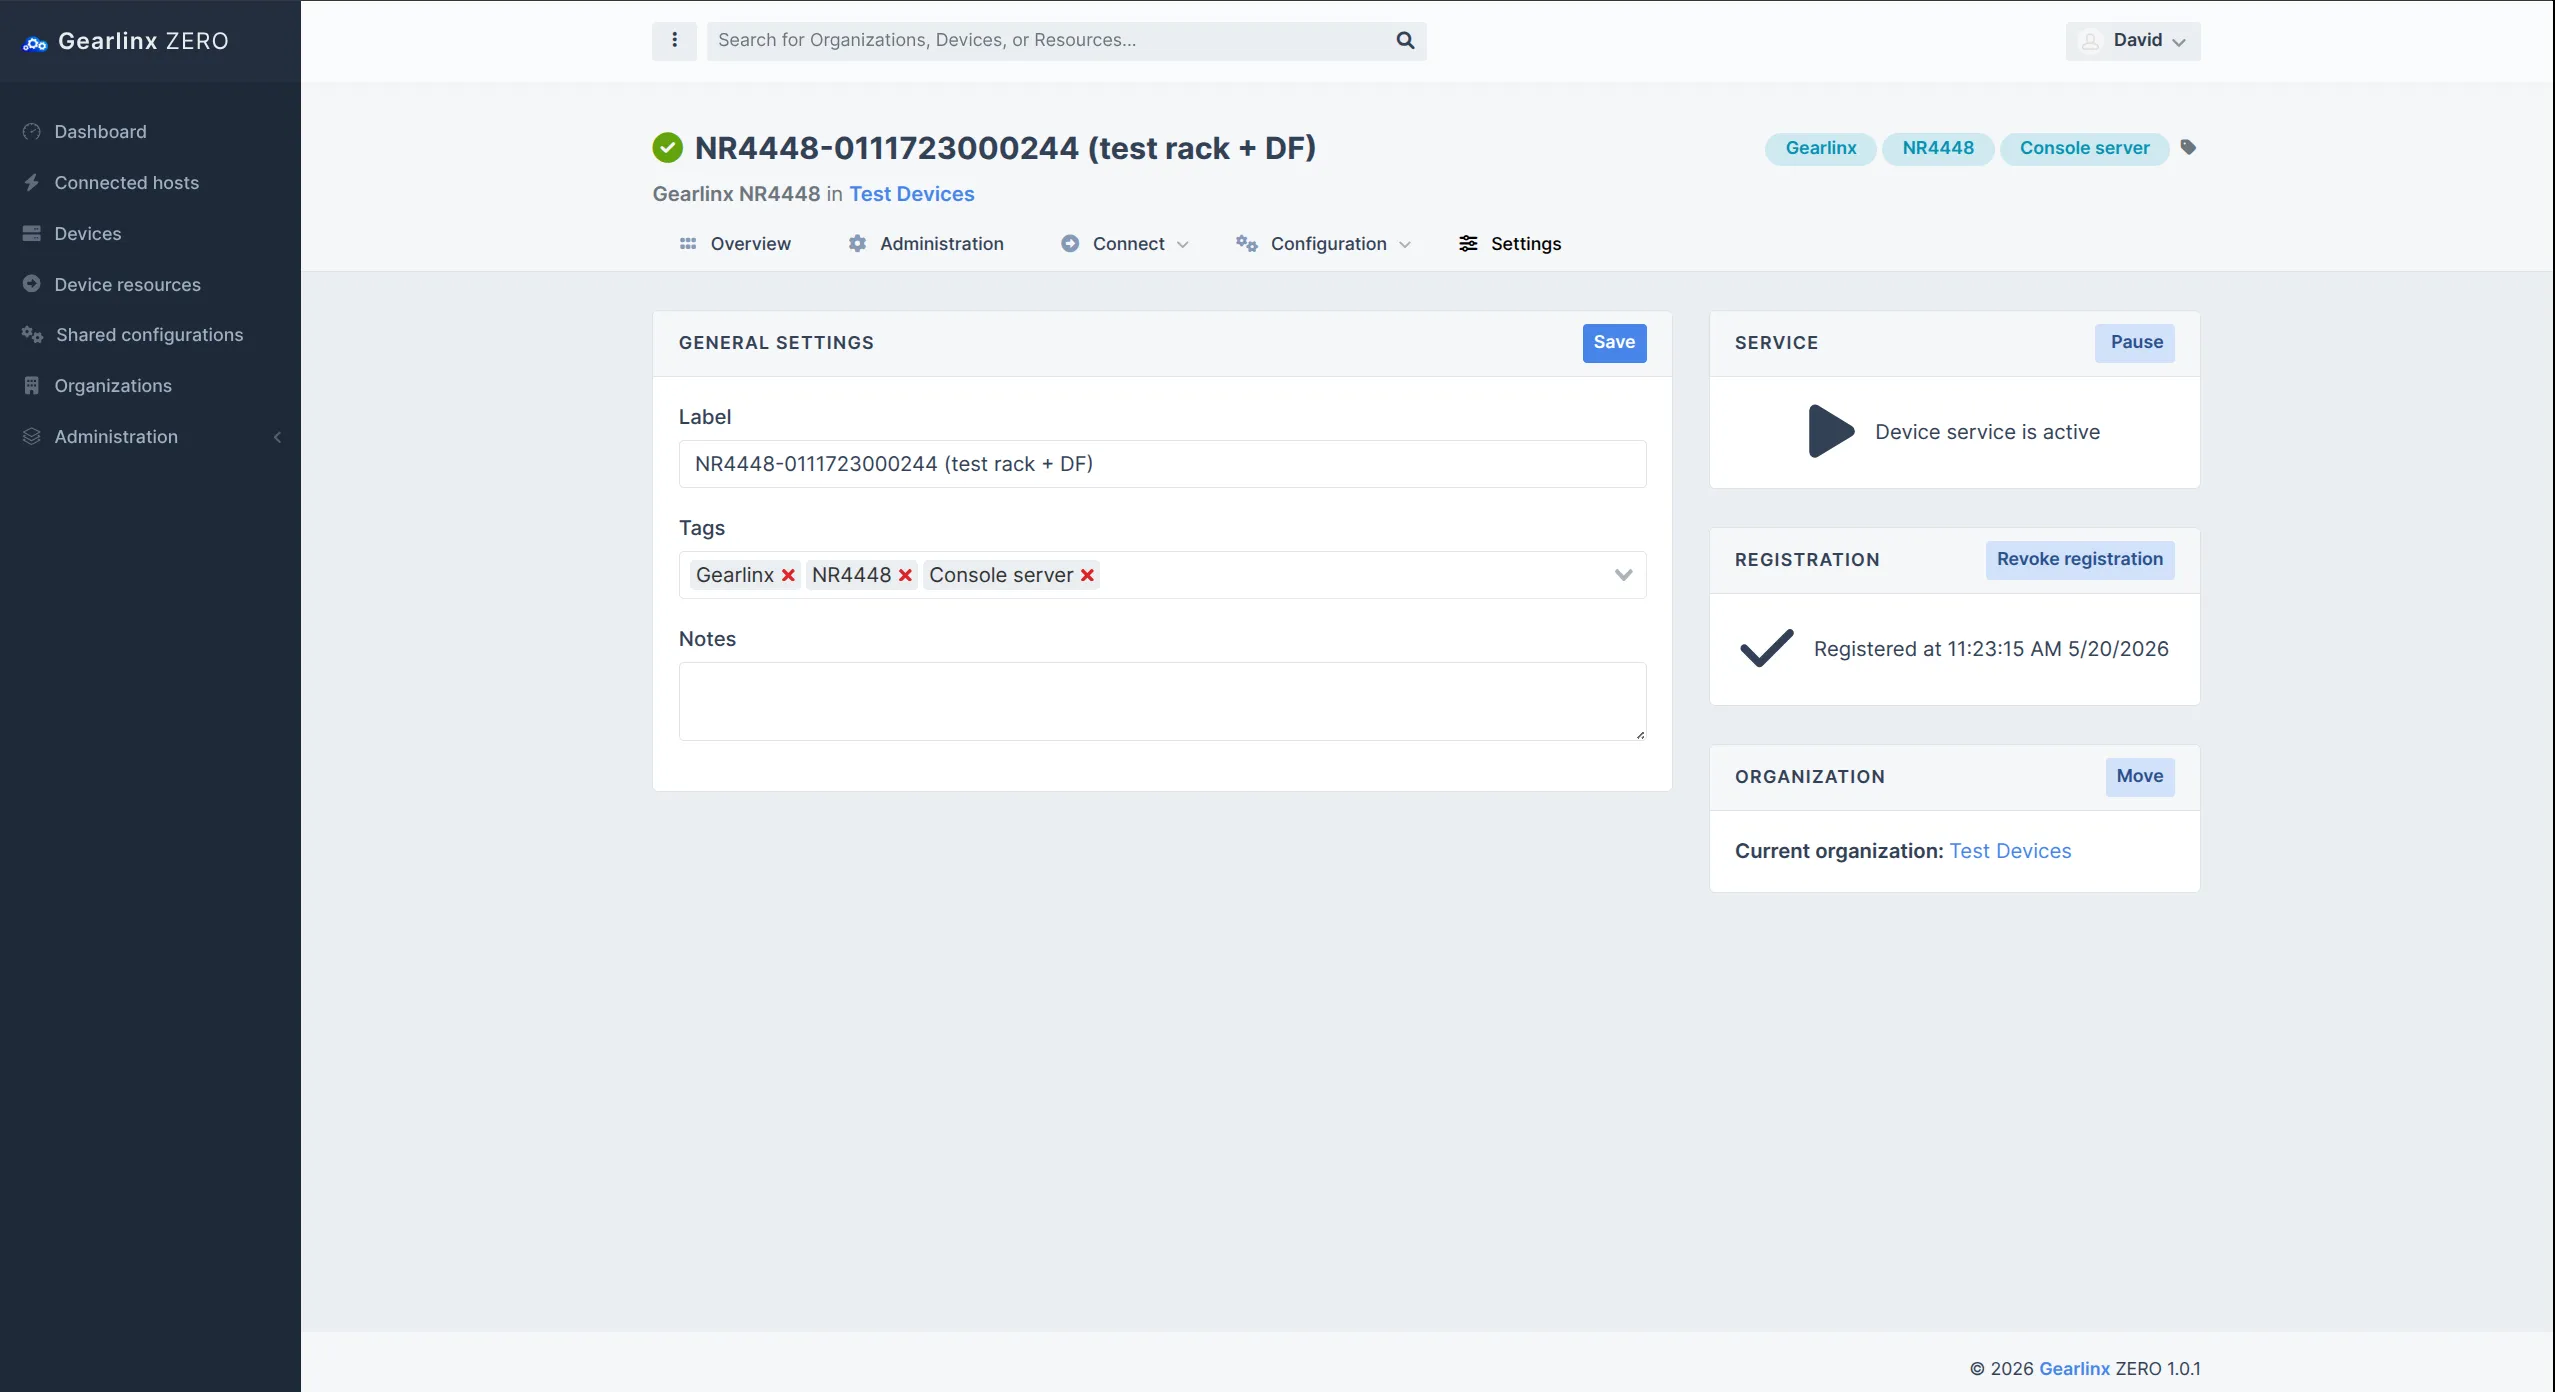Click the search magnifier icon
Screen dimensions: 2555x1392
point(1405,40)
